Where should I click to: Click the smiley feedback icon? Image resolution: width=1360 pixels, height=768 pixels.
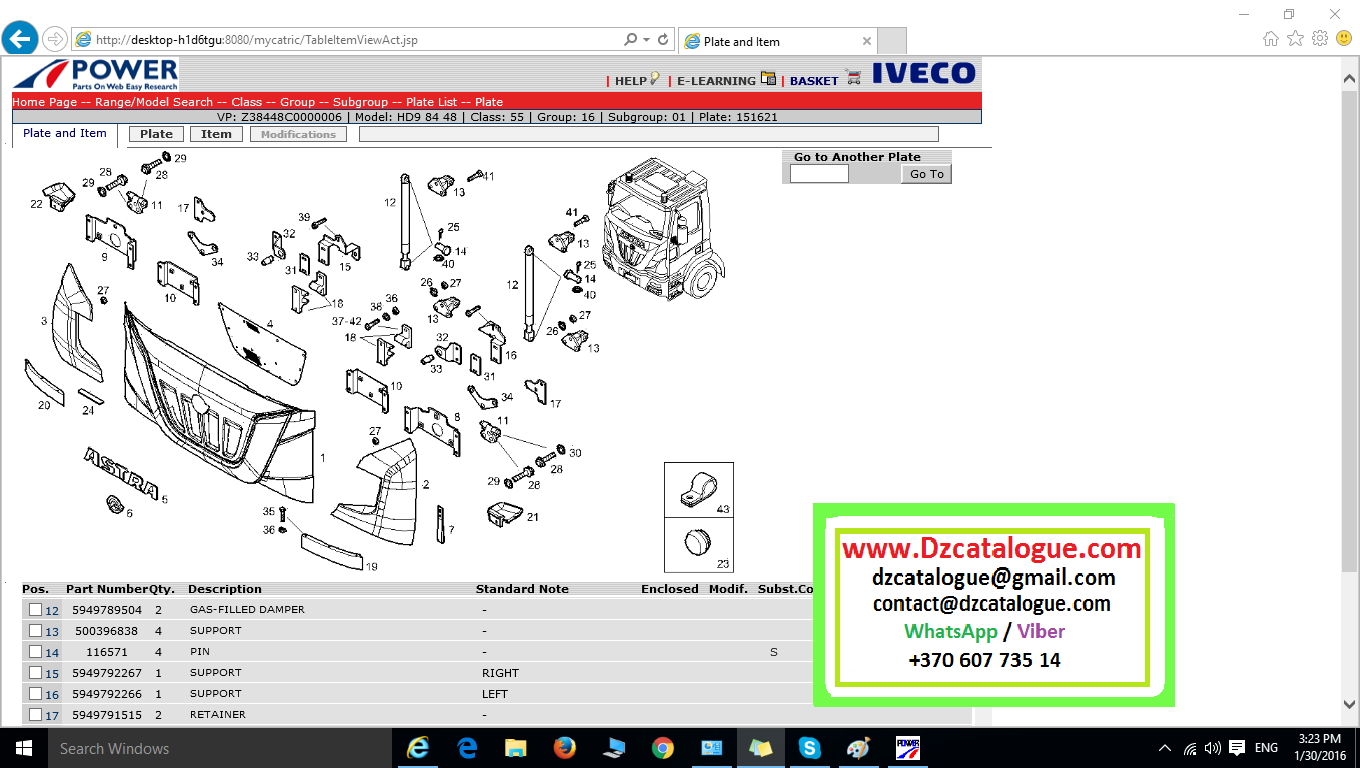click(x=1344, y=39)
